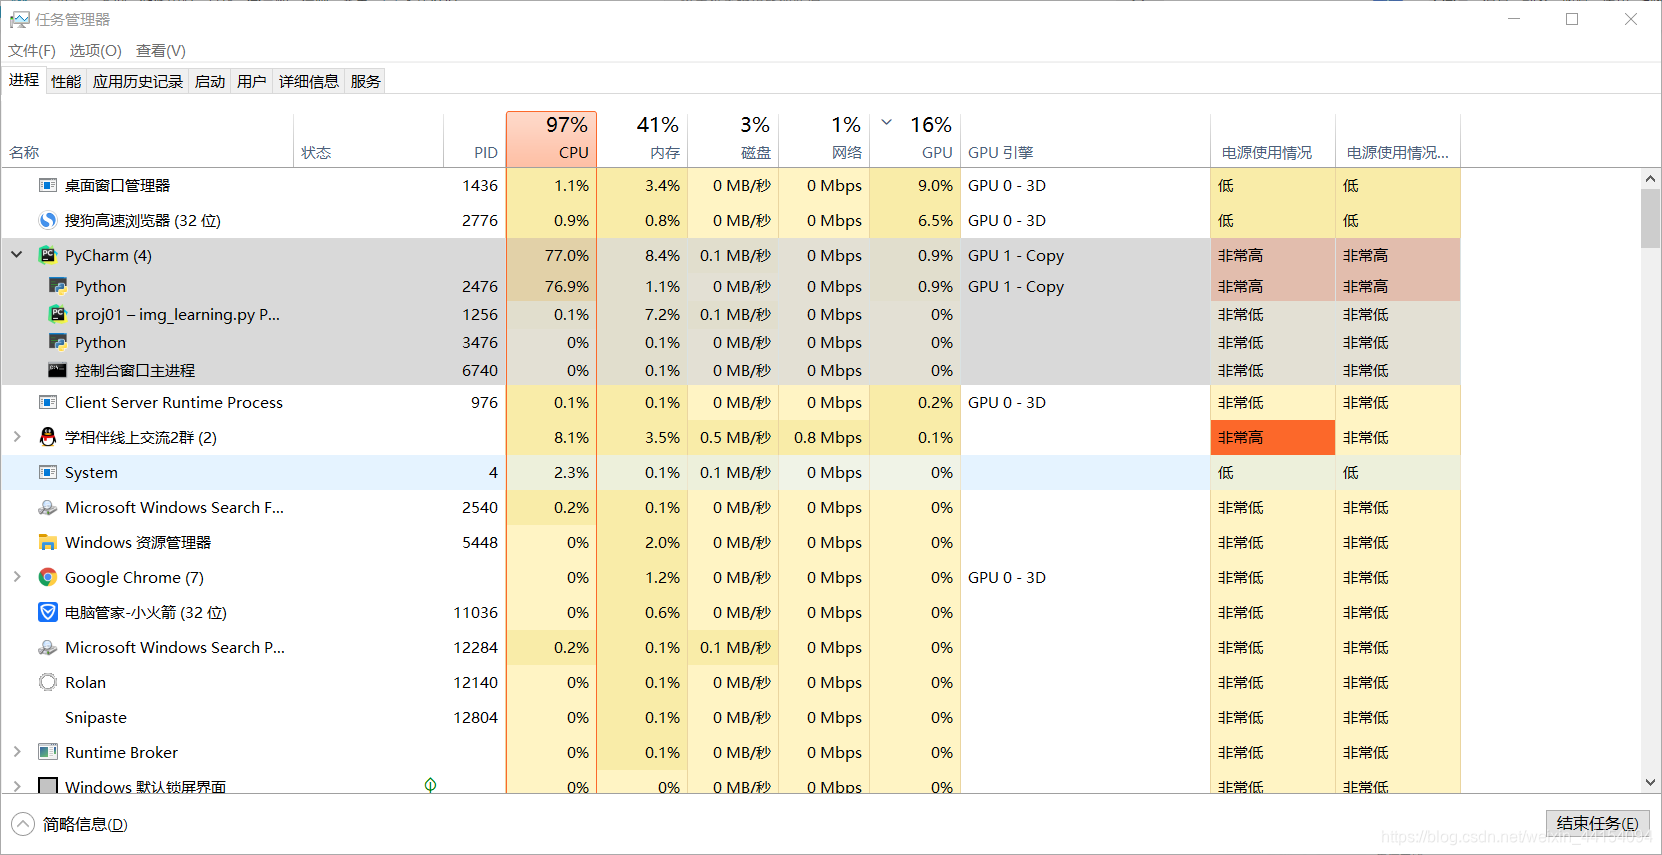Screen dimensions: 1662x855
Task: Sort by the 网络 column header
Action: (x=825, y=139)
